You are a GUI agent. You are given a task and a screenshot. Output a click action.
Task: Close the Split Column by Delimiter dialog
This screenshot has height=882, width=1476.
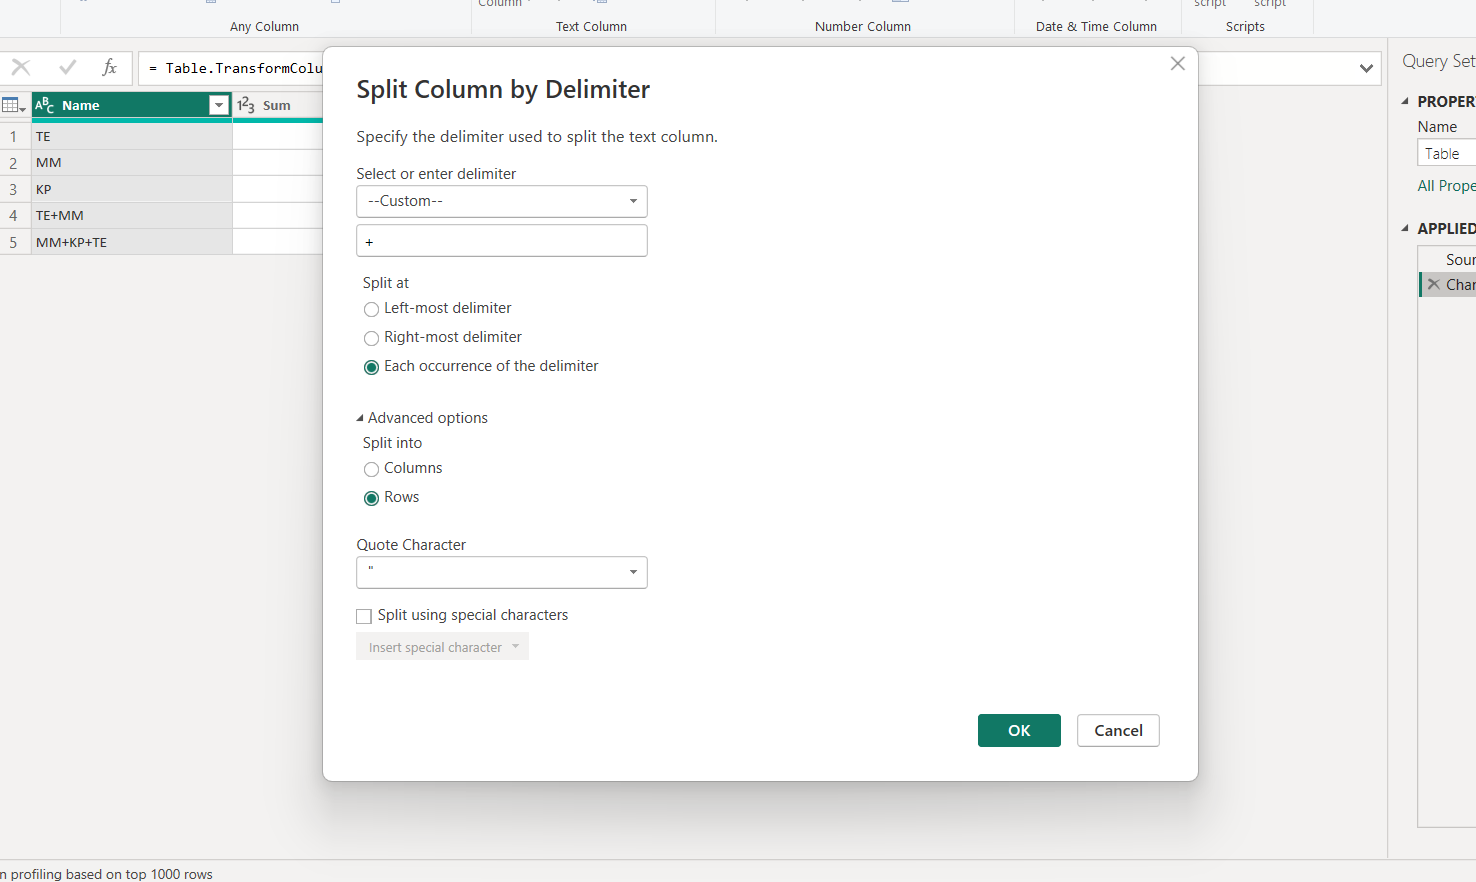tap(1177, 64)
